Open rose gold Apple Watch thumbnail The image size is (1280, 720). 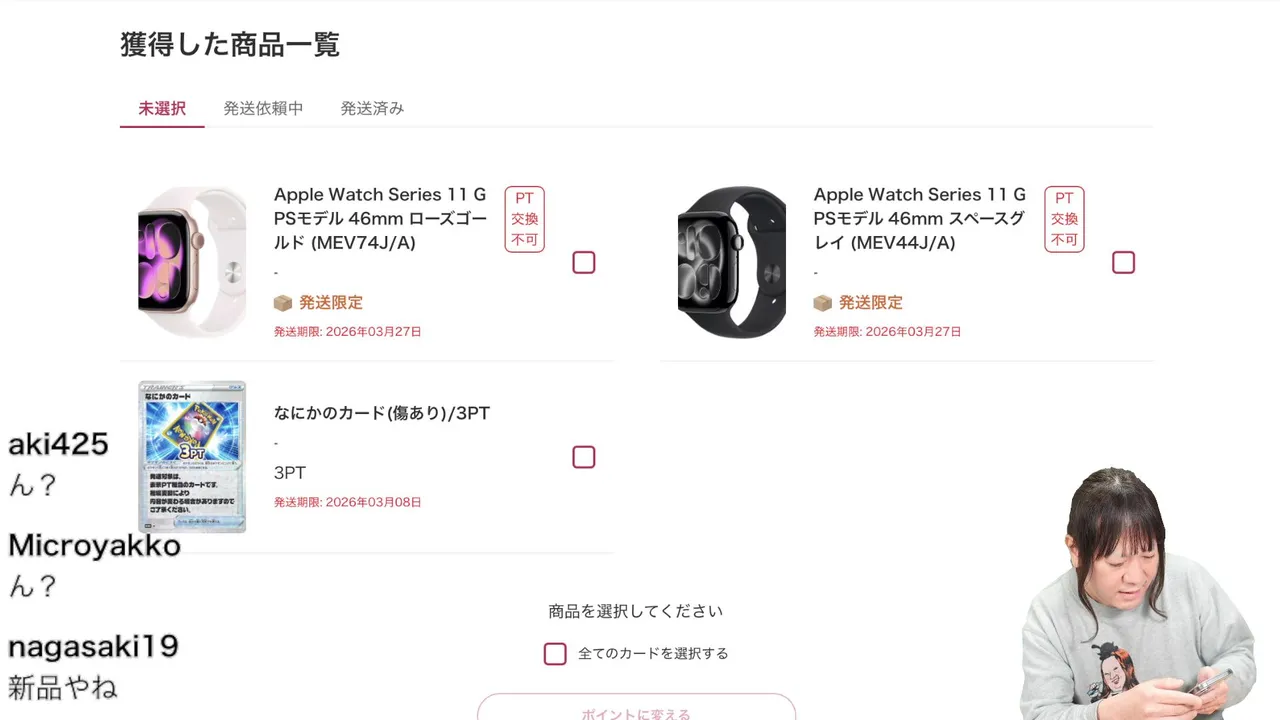pyautogui.click(x=192, y=262)
